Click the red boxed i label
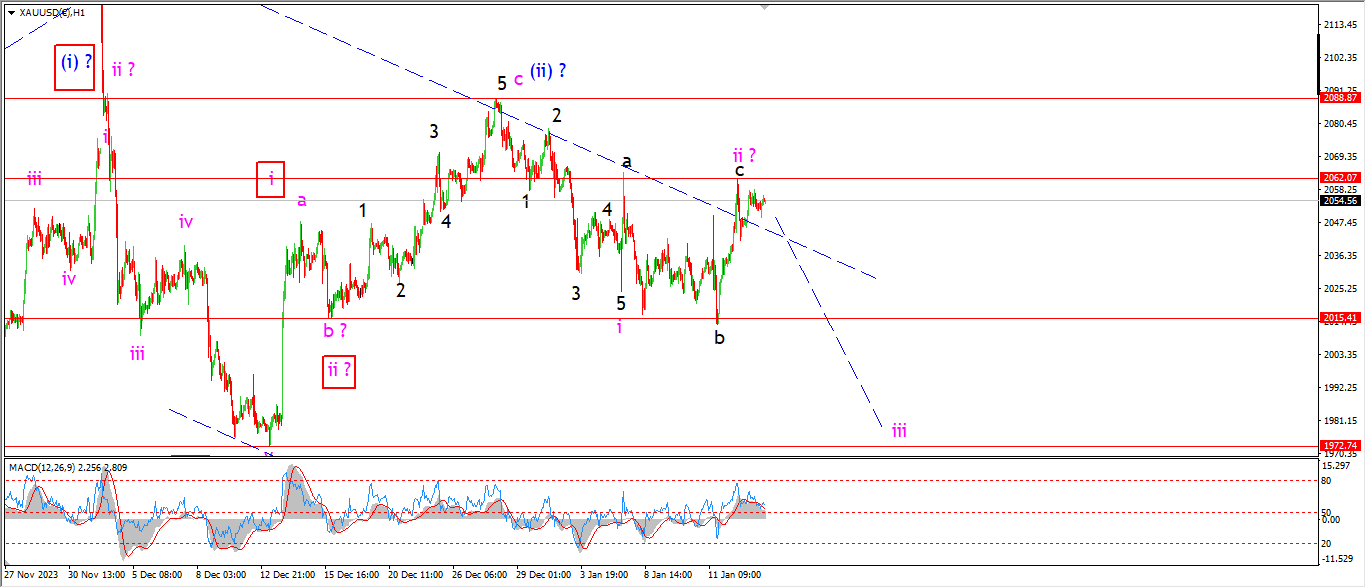This screenshot has height=588, width=1366. pos(271,179)
